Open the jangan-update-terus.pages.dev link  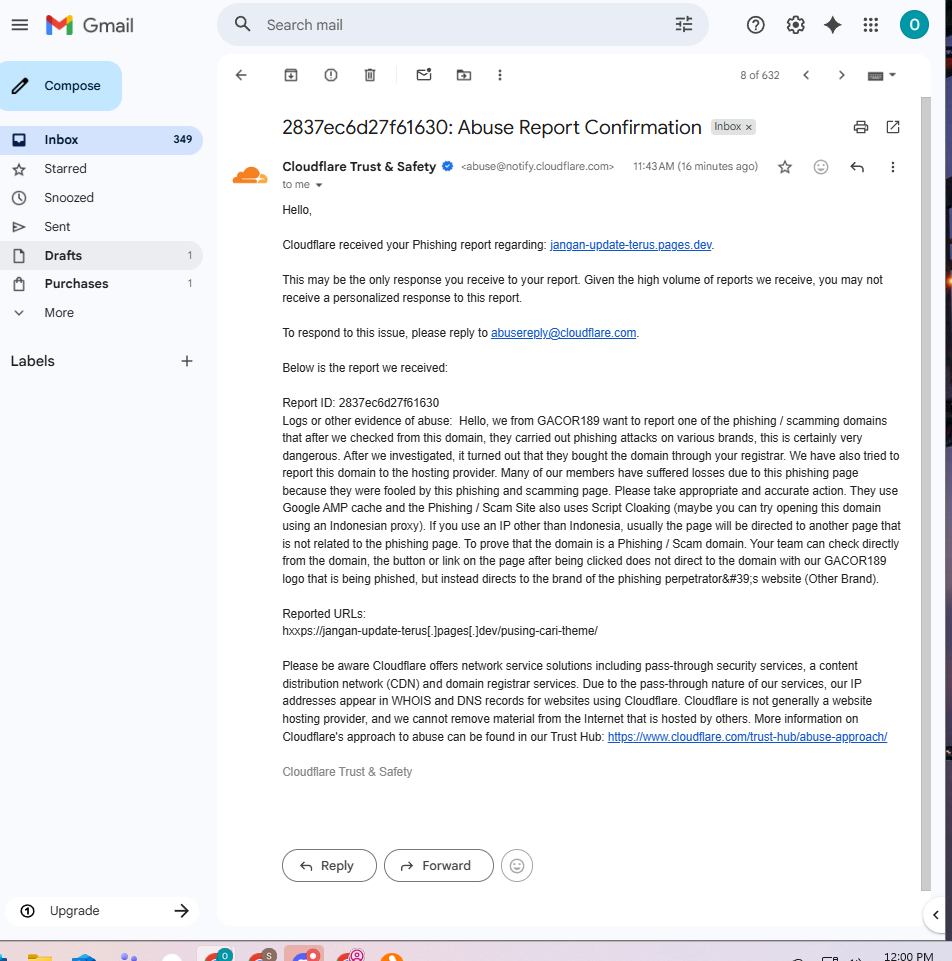631,245
